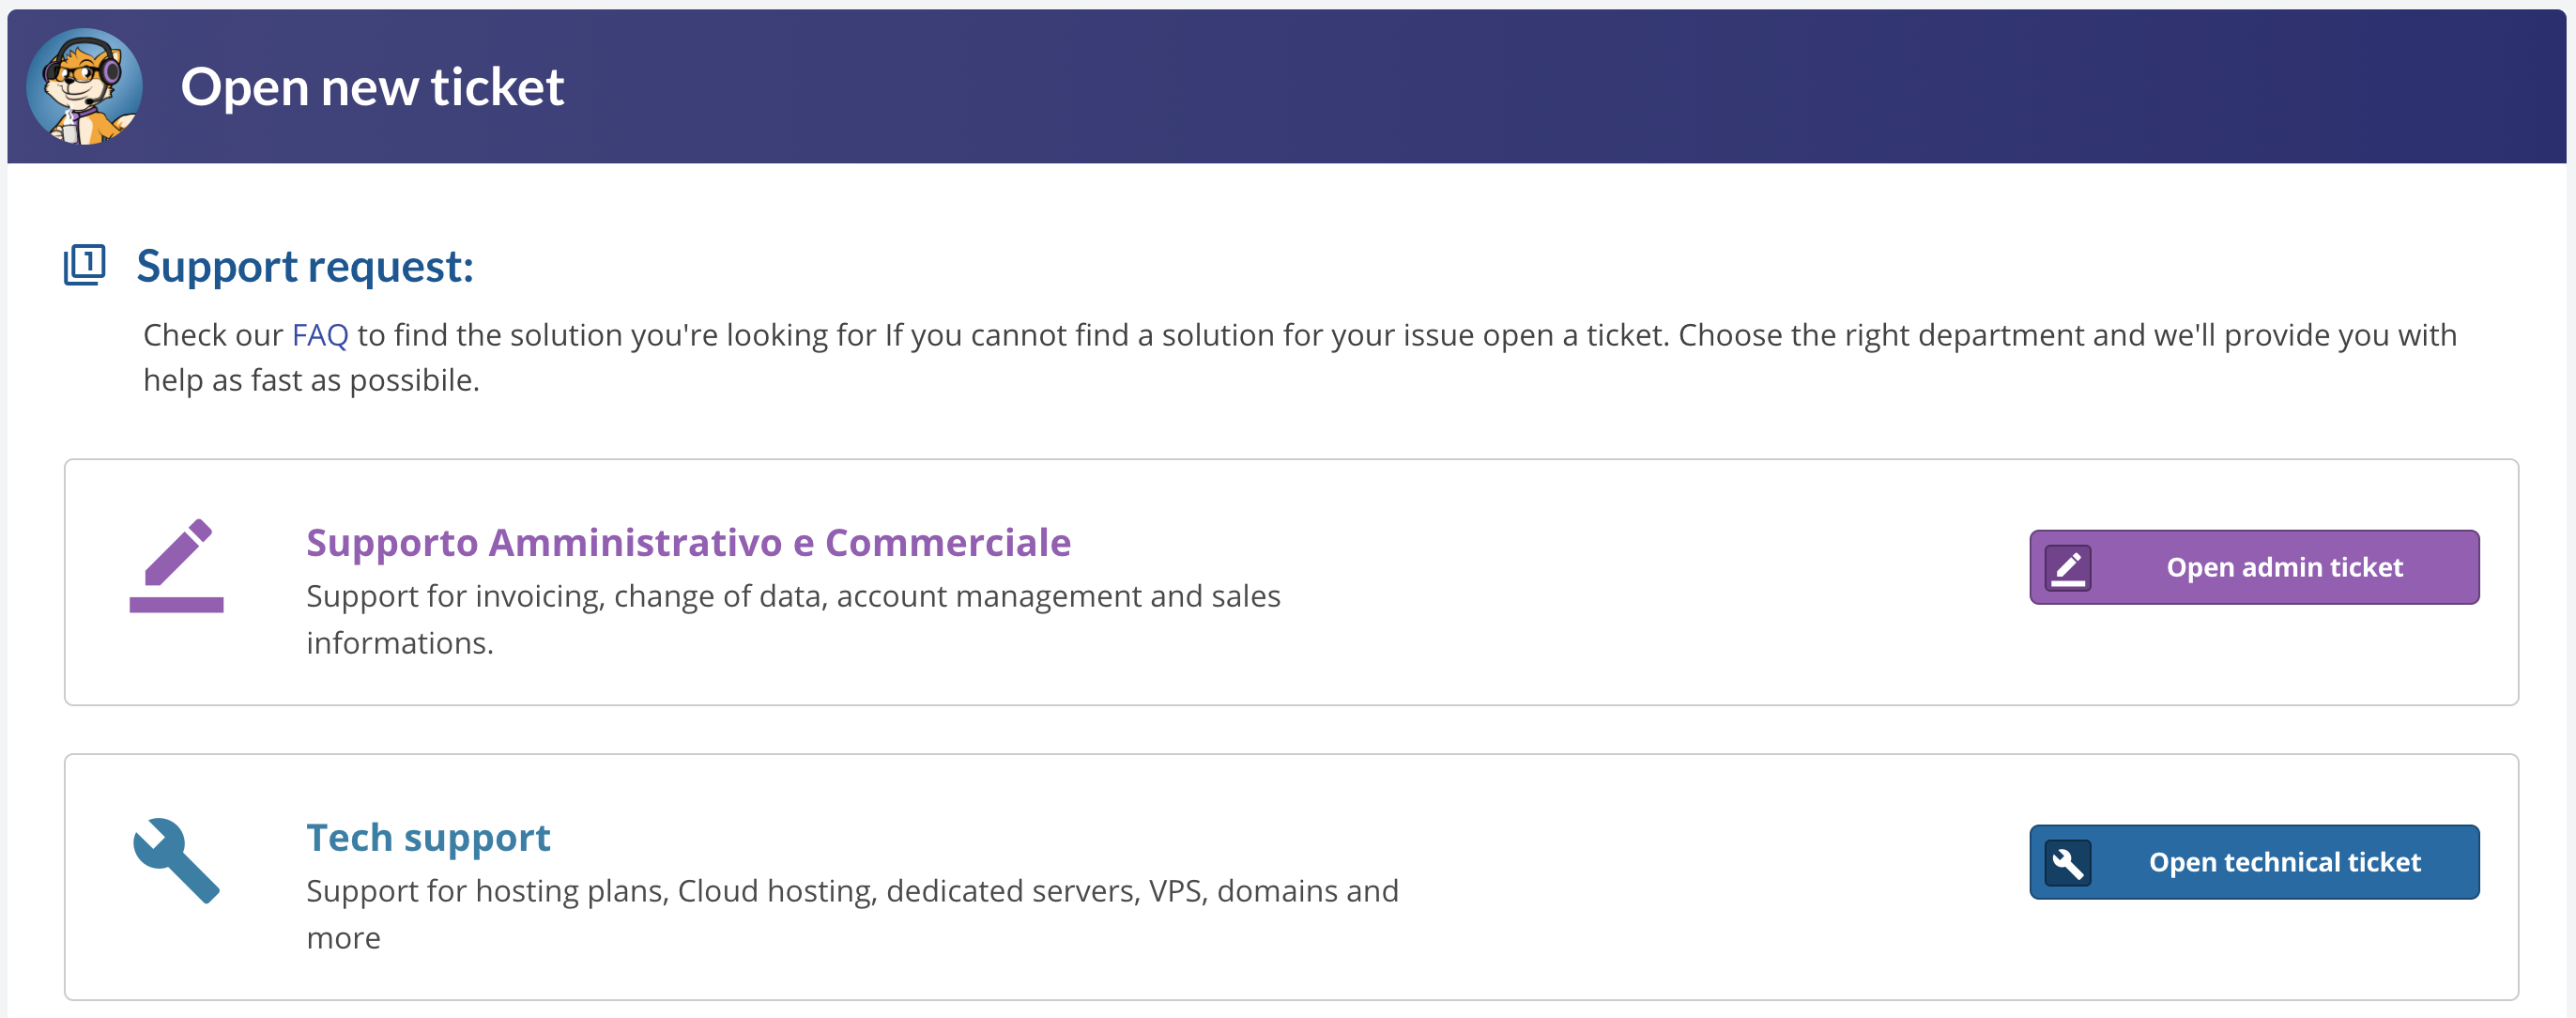
Task: Click the large purple pencil icon
Action: tap(176, 565)
